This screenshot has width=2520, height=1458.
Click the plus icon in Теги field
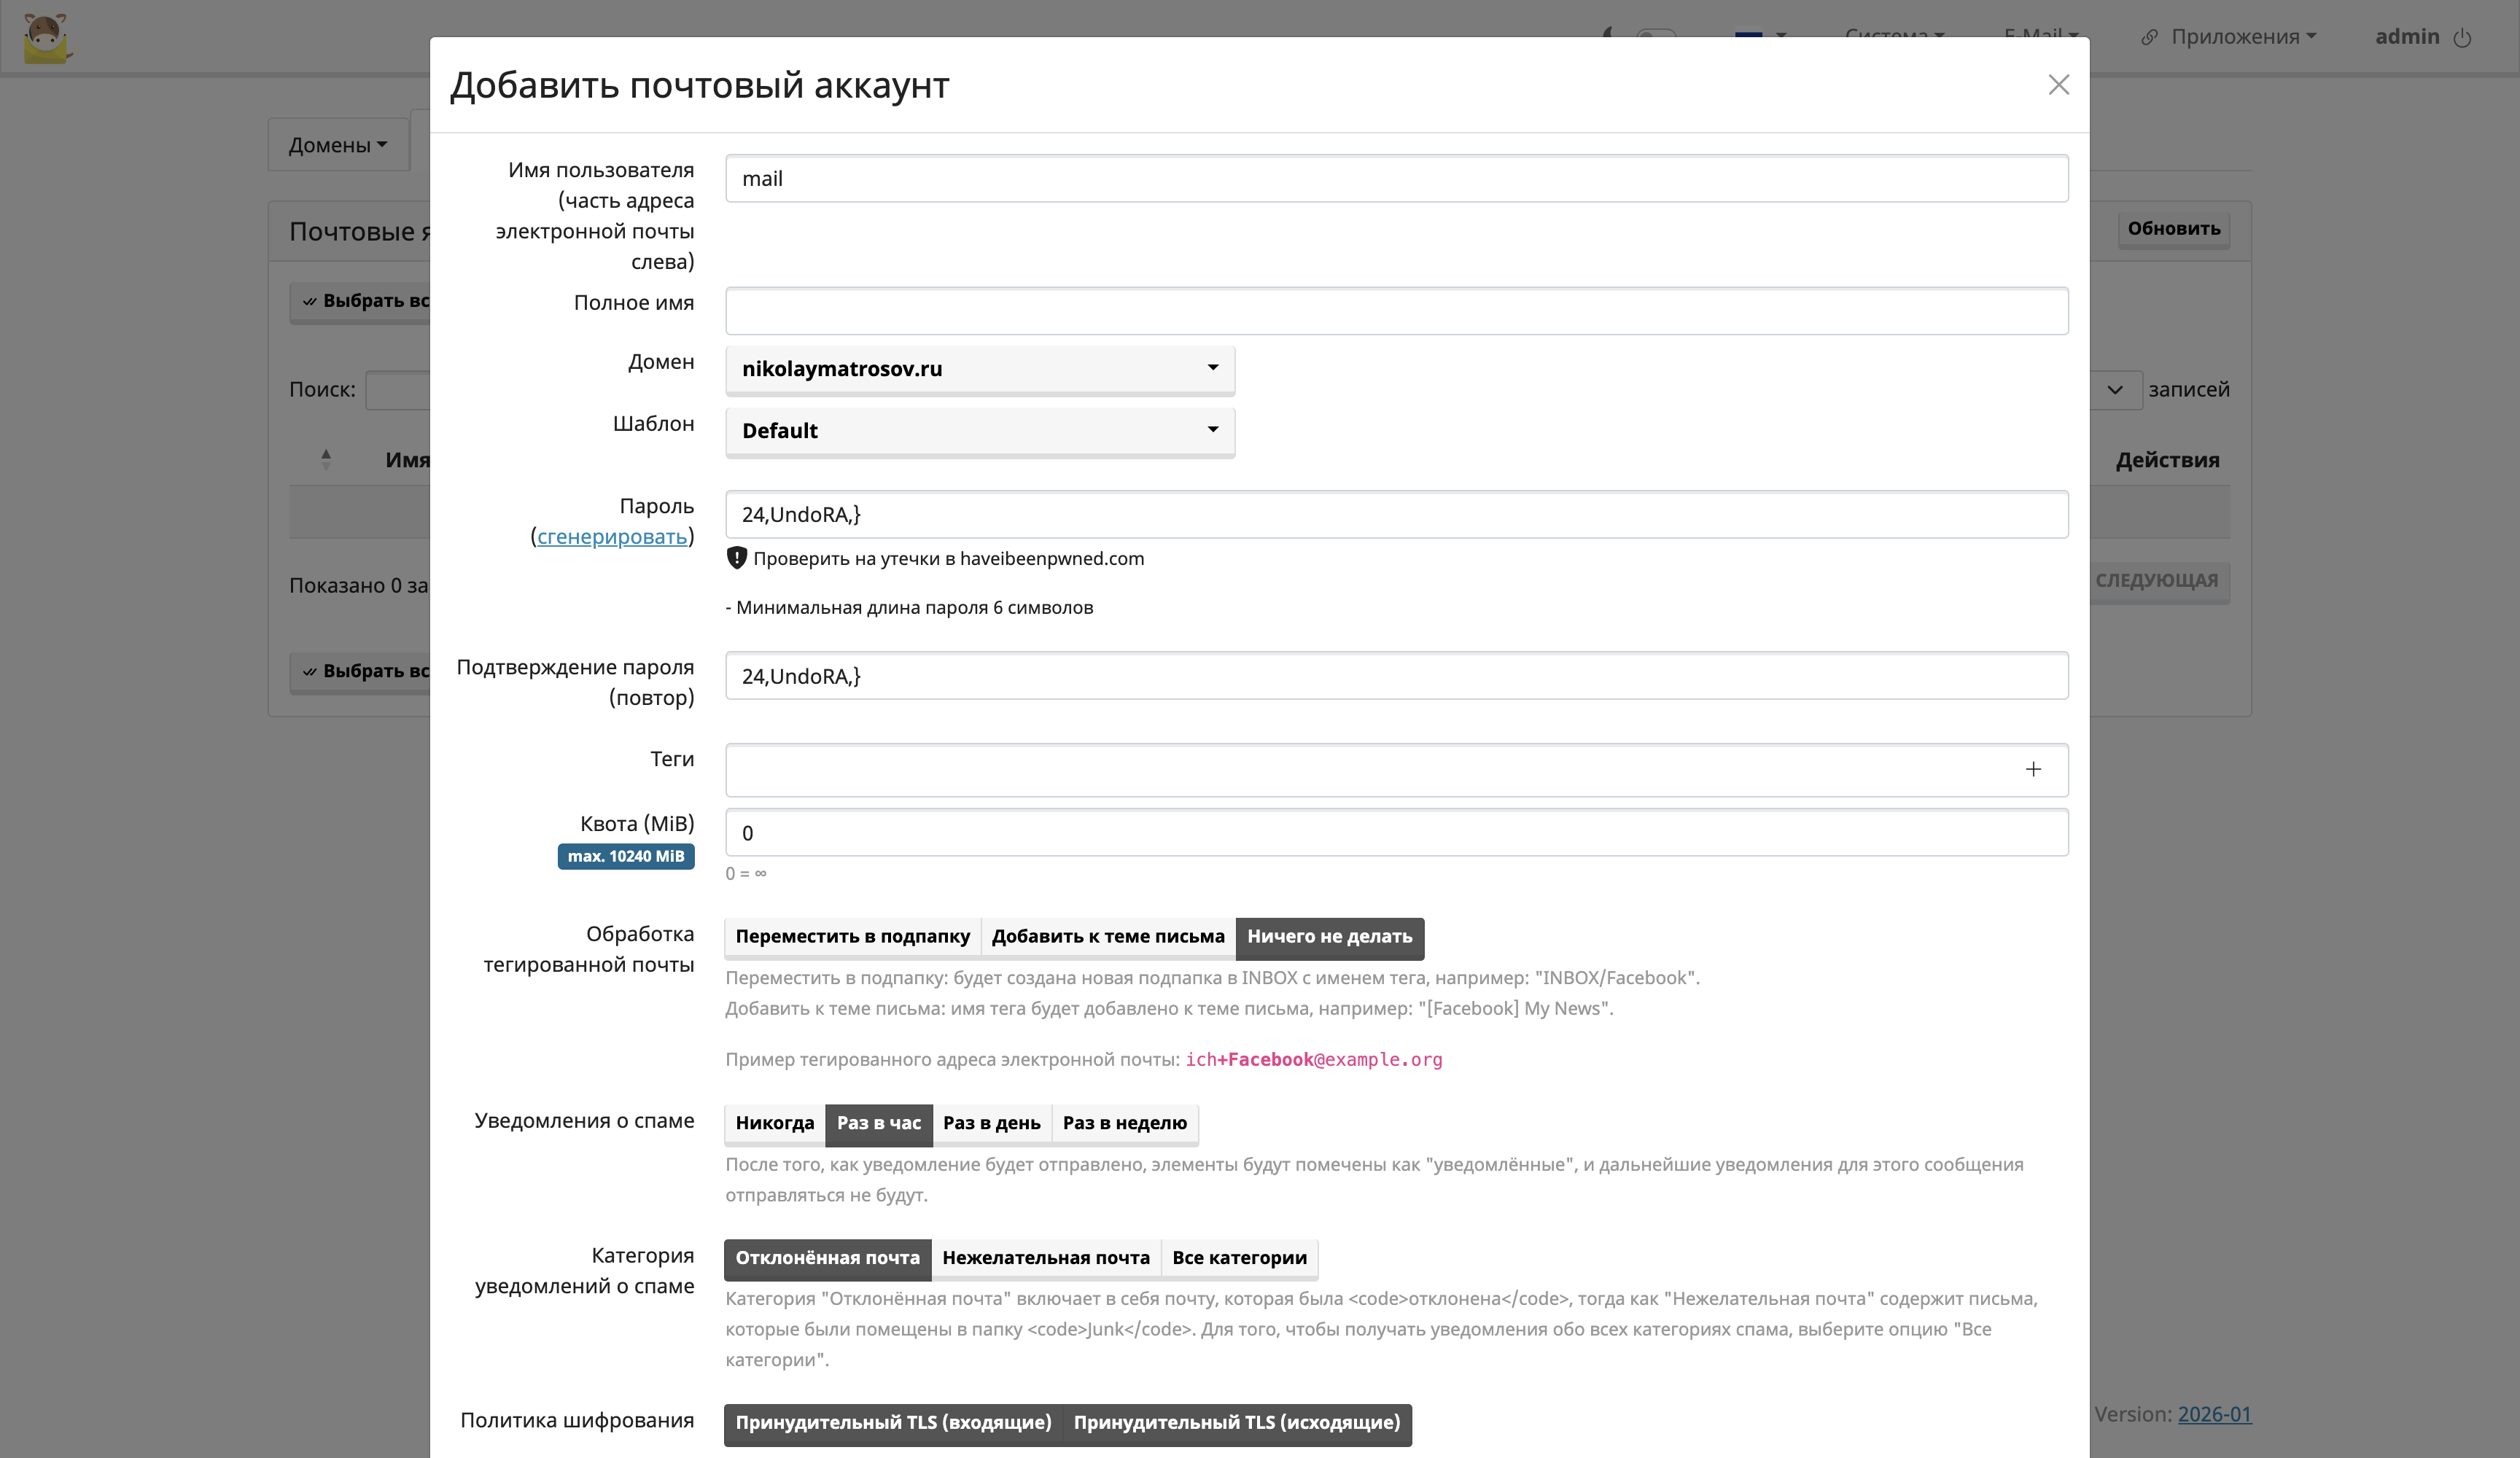click(x=2033, y=769)
